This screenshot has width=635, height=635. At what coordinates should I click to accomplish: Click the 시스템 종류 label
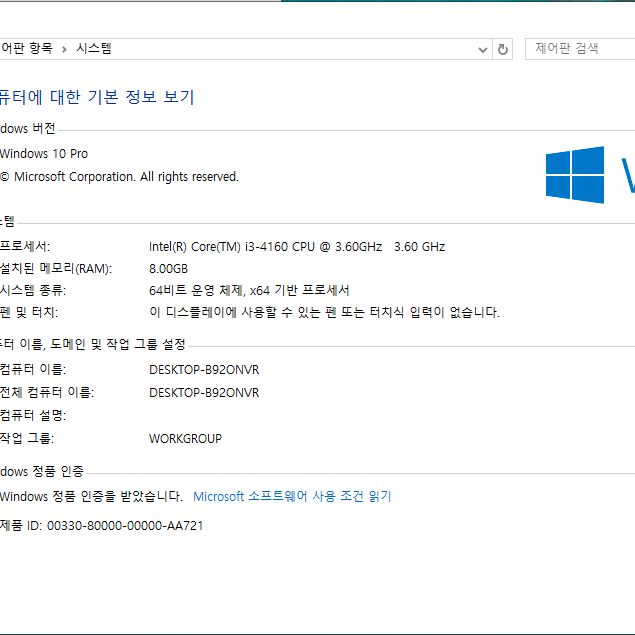click(x=33, y=290)
